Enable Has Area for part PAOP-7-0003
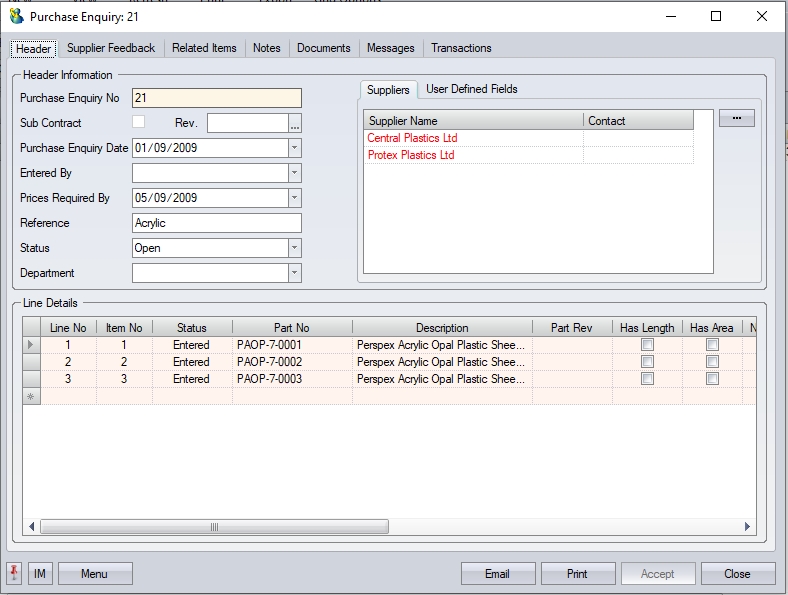 712,379
